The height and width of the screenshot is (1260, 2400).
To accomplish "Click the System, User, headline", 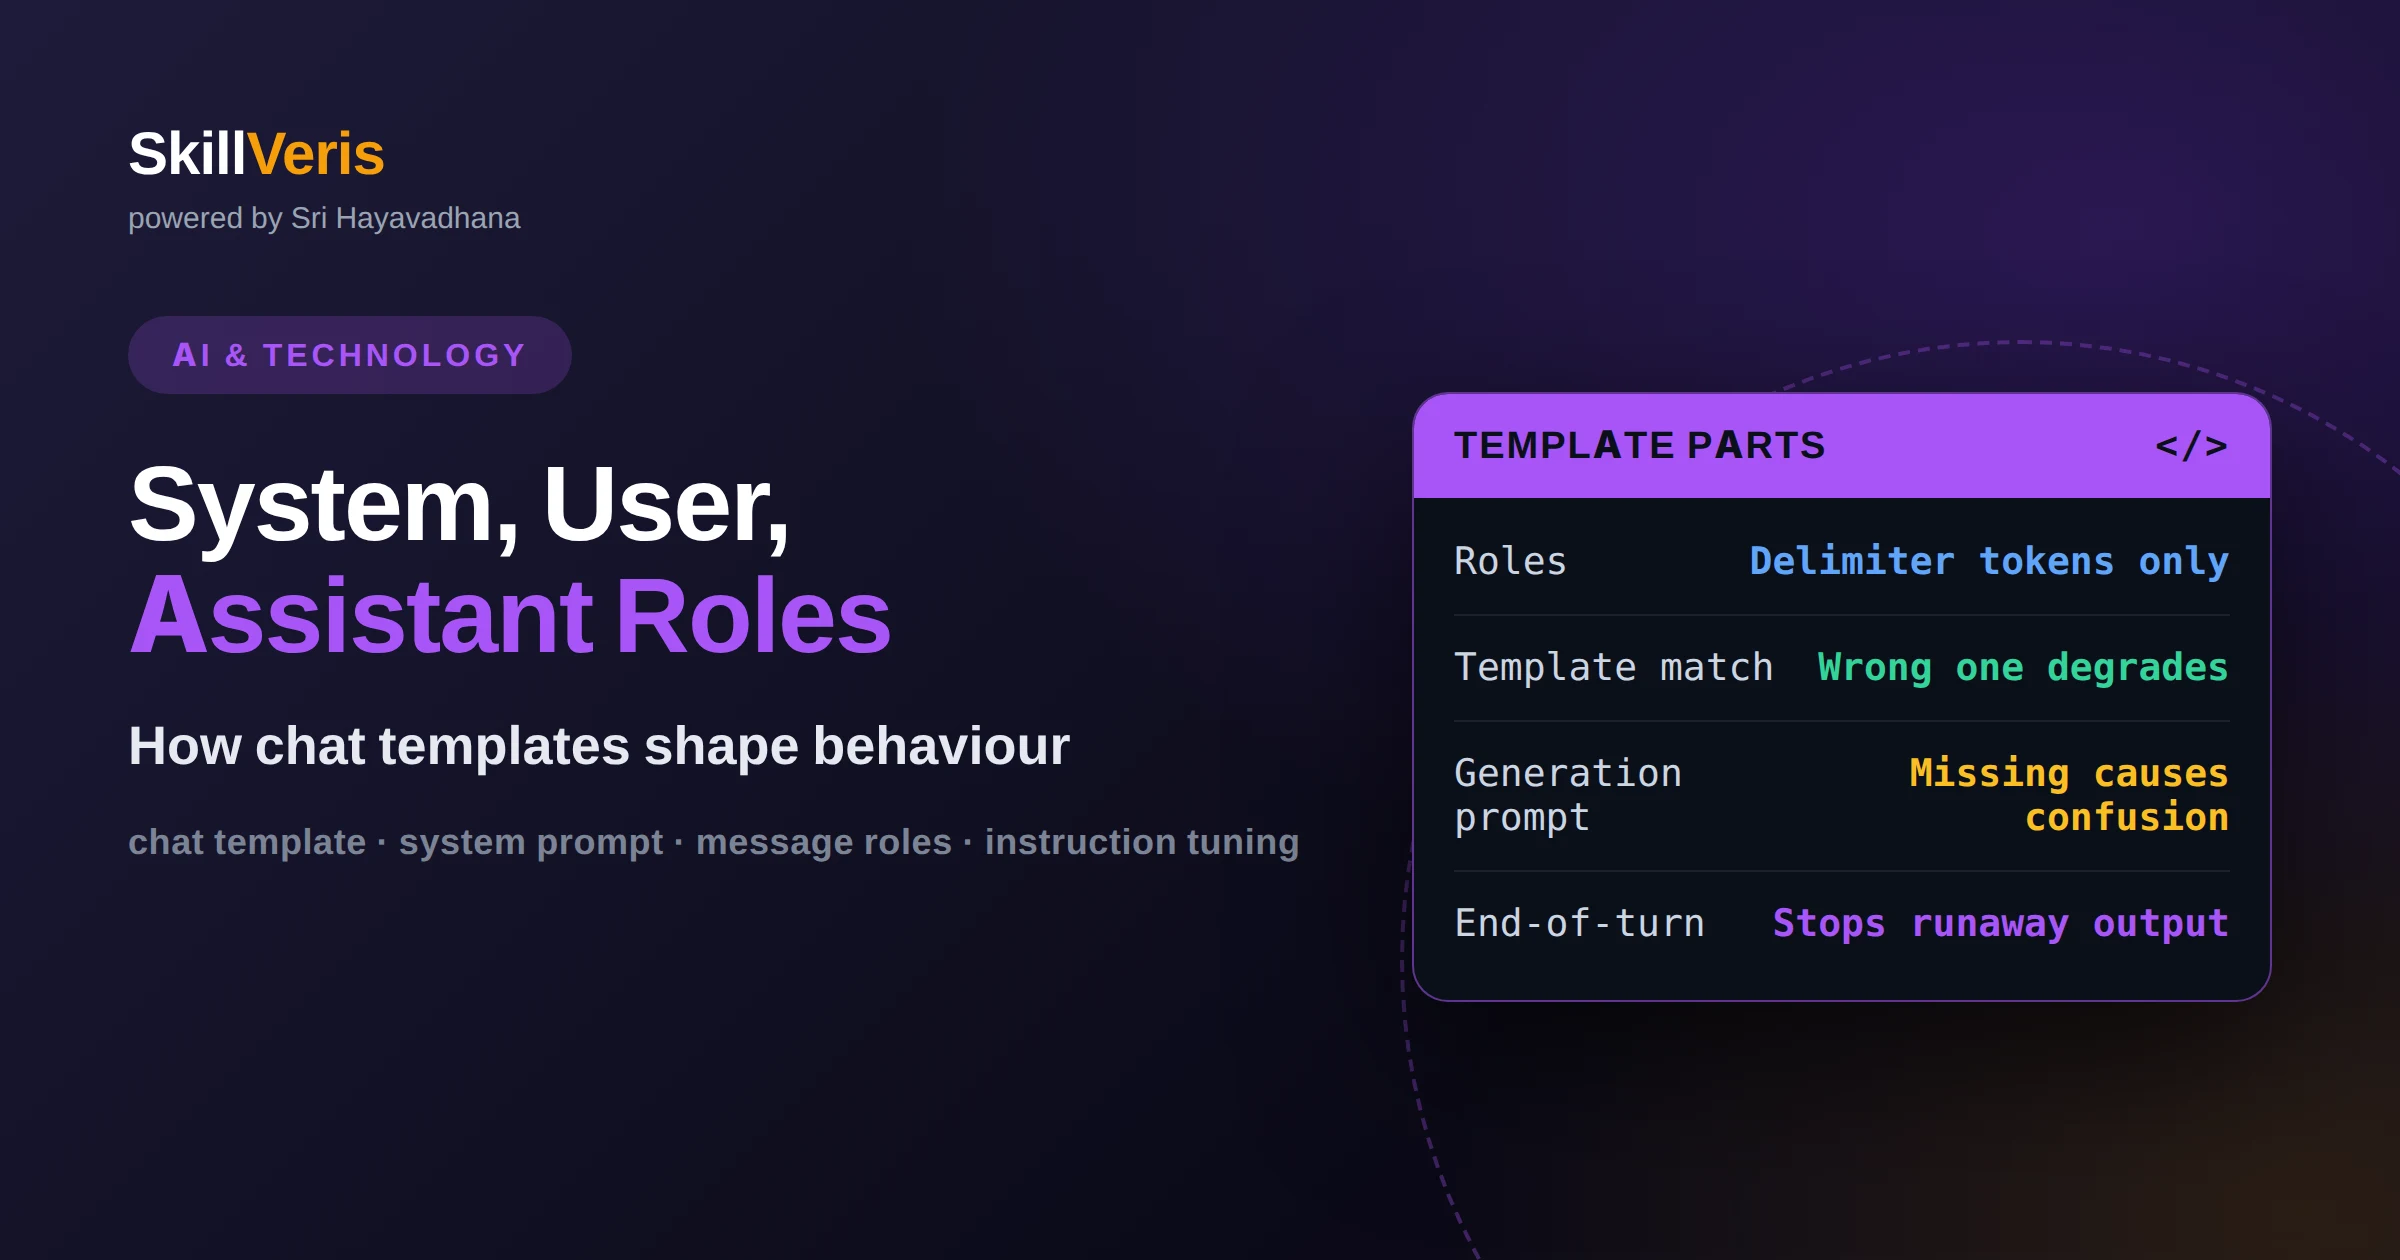I will click(460, 506).
